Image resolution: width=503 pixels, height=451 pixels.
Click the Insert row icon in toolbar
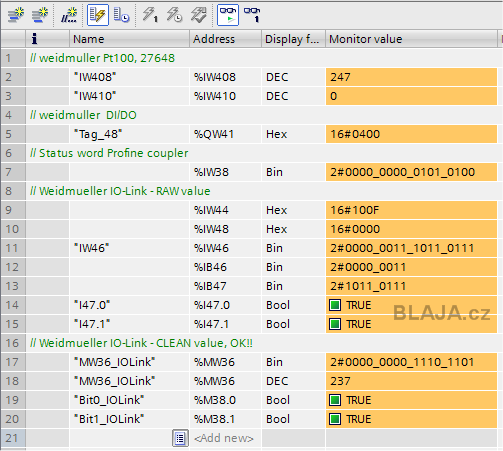click(x=16, y=15)
